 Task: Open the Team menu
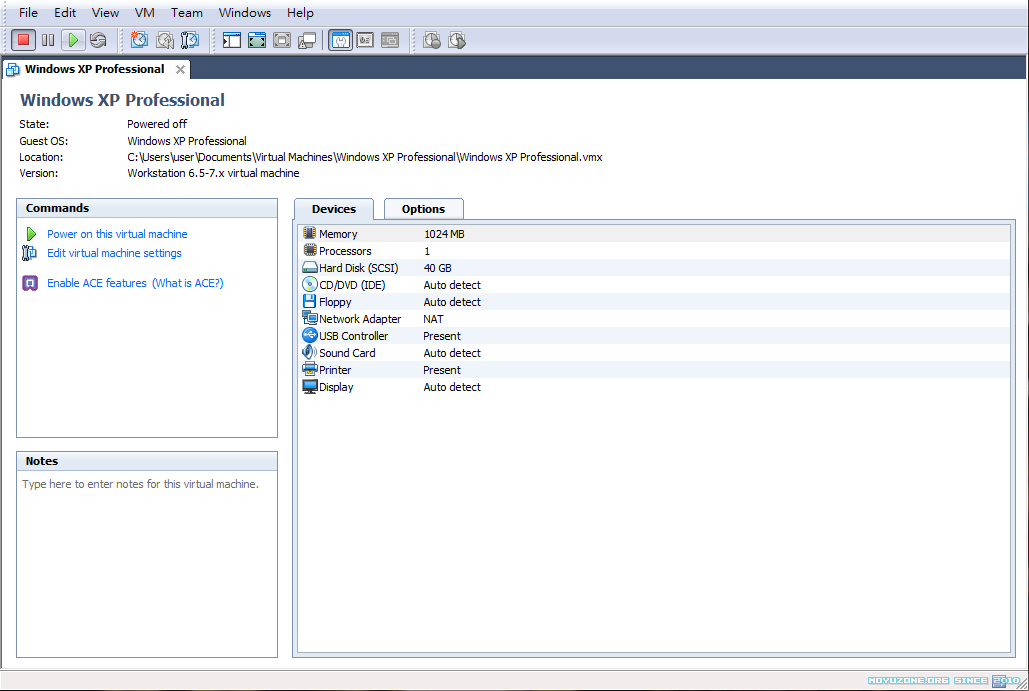186,13
